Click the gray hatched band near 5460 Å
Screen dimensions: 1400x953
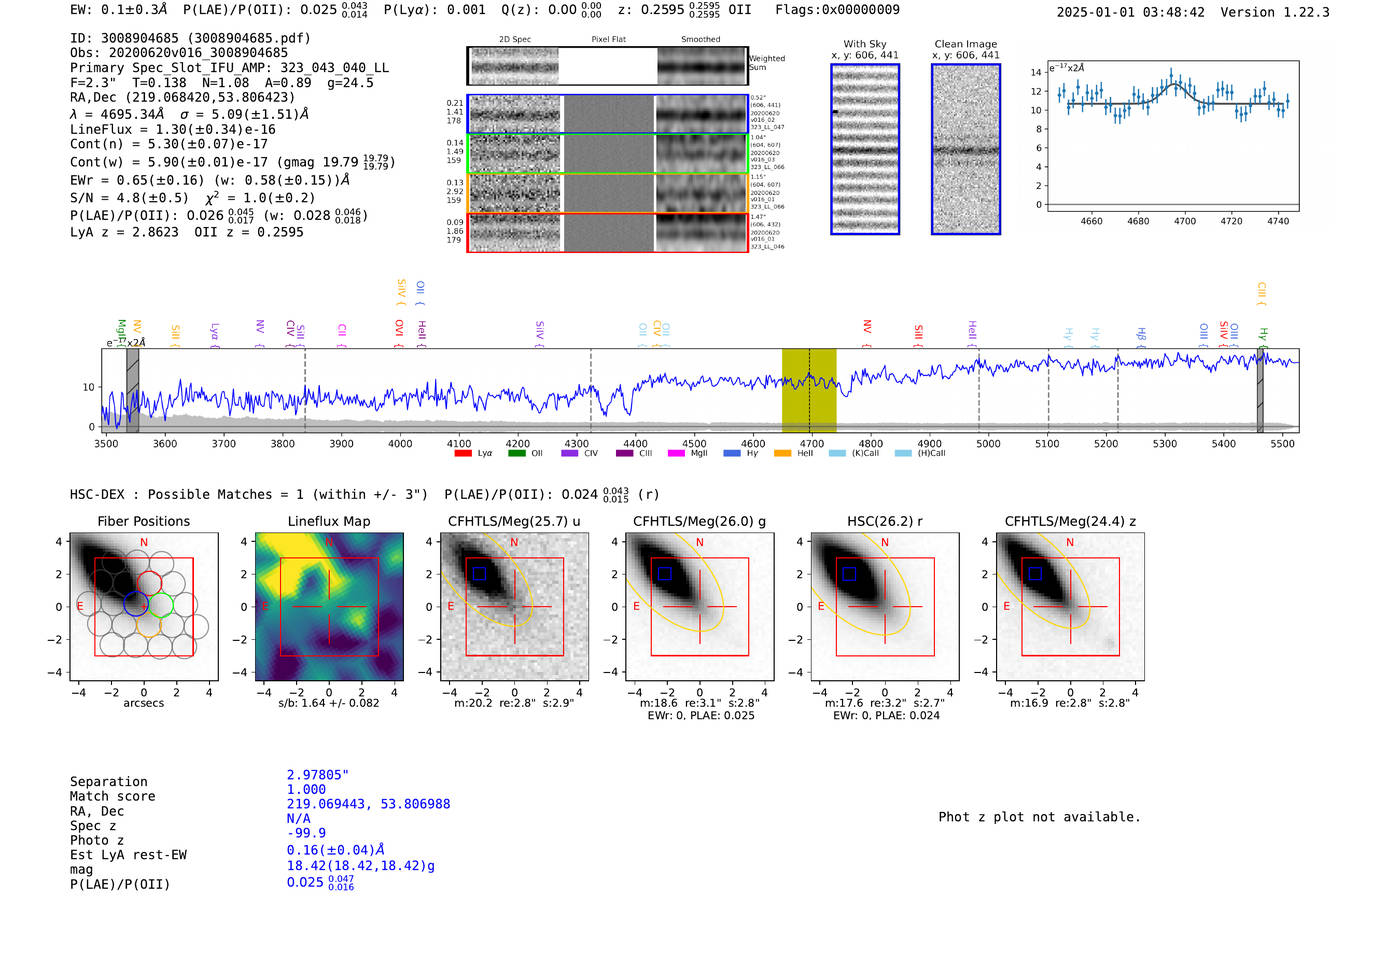(1260, 391)
